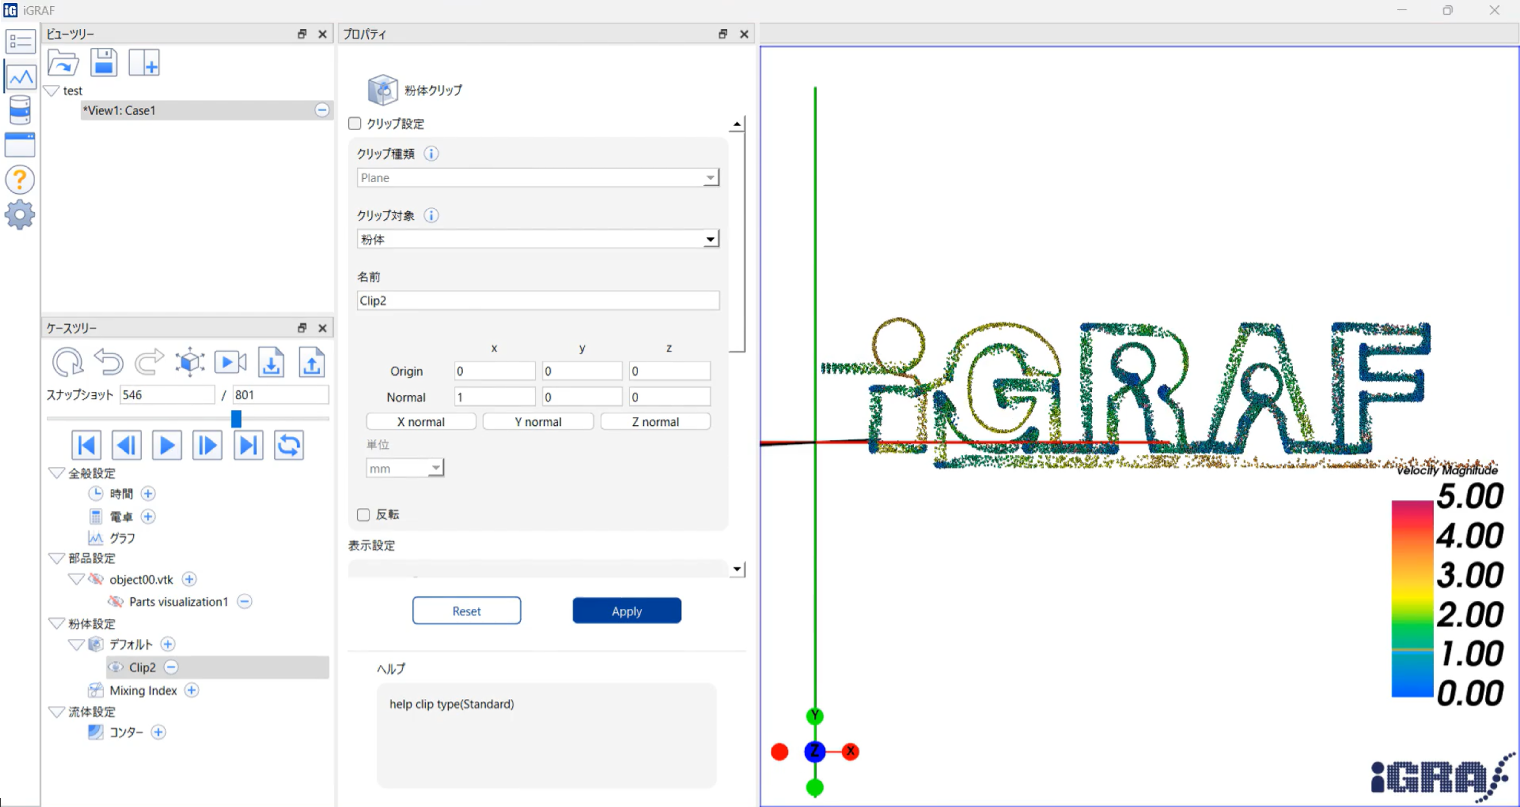Image resolution: width=1520 pixels, height=807 pixels.
Task: Click the 名前 field containing Clip2
Action: click(x=538, y=301)
